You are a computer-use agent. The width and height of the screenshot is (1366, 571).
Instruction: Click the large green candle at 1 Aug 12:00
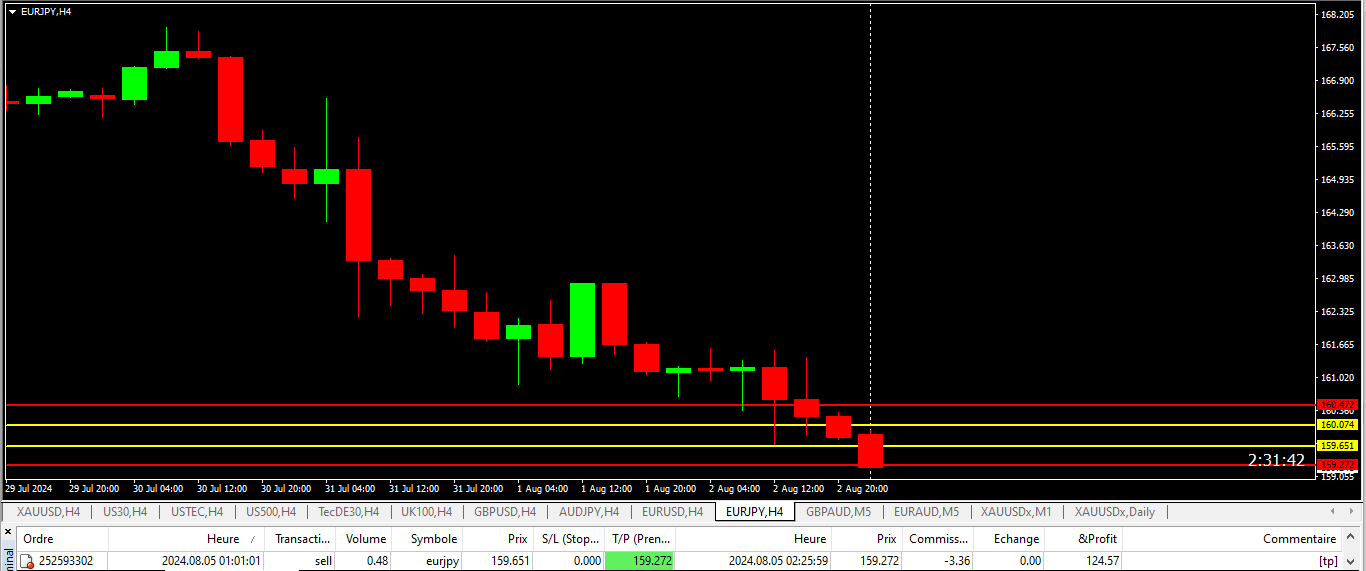tap(582, 320)
